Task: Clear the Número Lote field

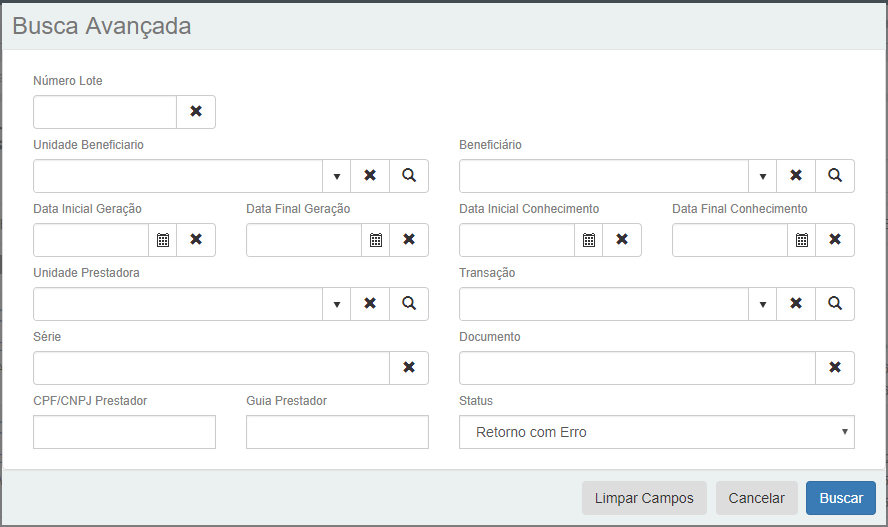Action: point(196,112)
